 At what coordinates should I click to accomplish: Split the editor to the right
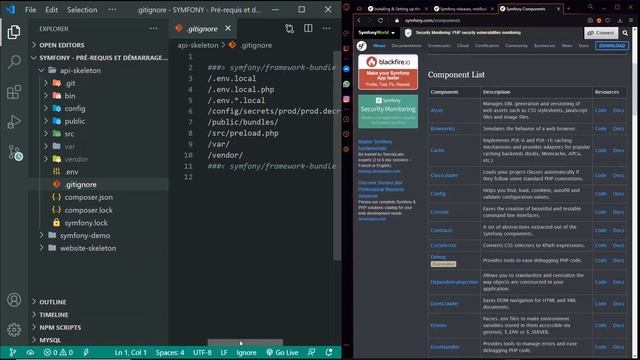click(x=308, y=28)
